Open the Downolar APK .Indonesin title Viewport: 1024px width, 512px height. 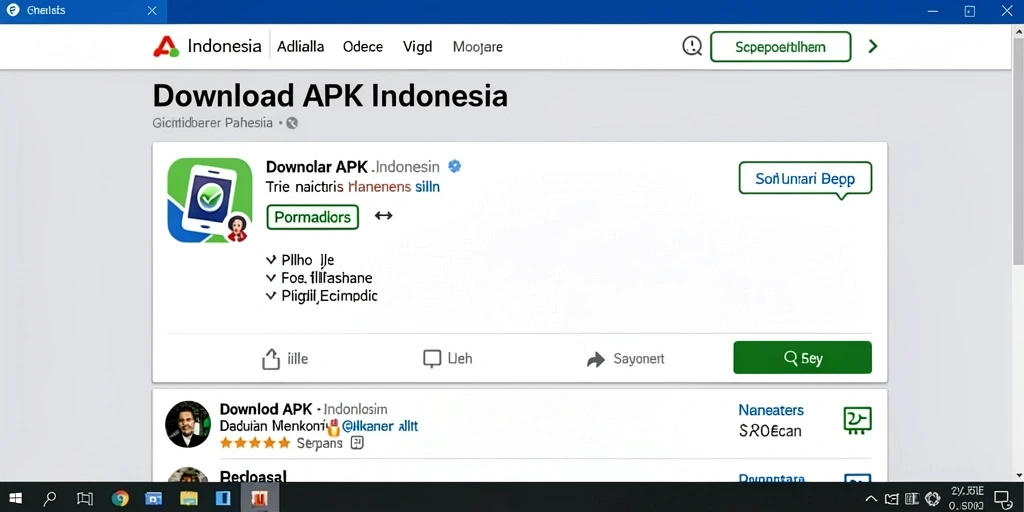pos(353,167)
